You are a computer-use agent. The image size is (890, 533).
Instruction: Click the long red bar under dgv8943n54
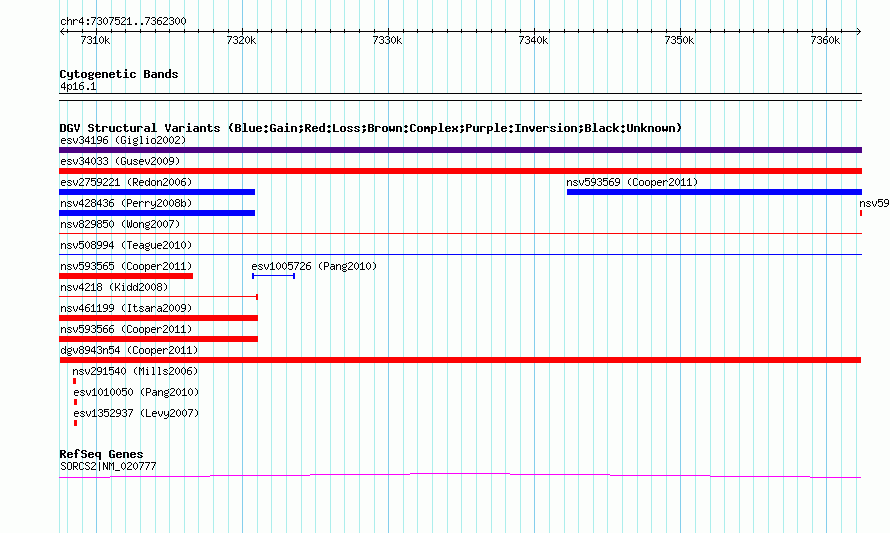[x=460, y=360]
